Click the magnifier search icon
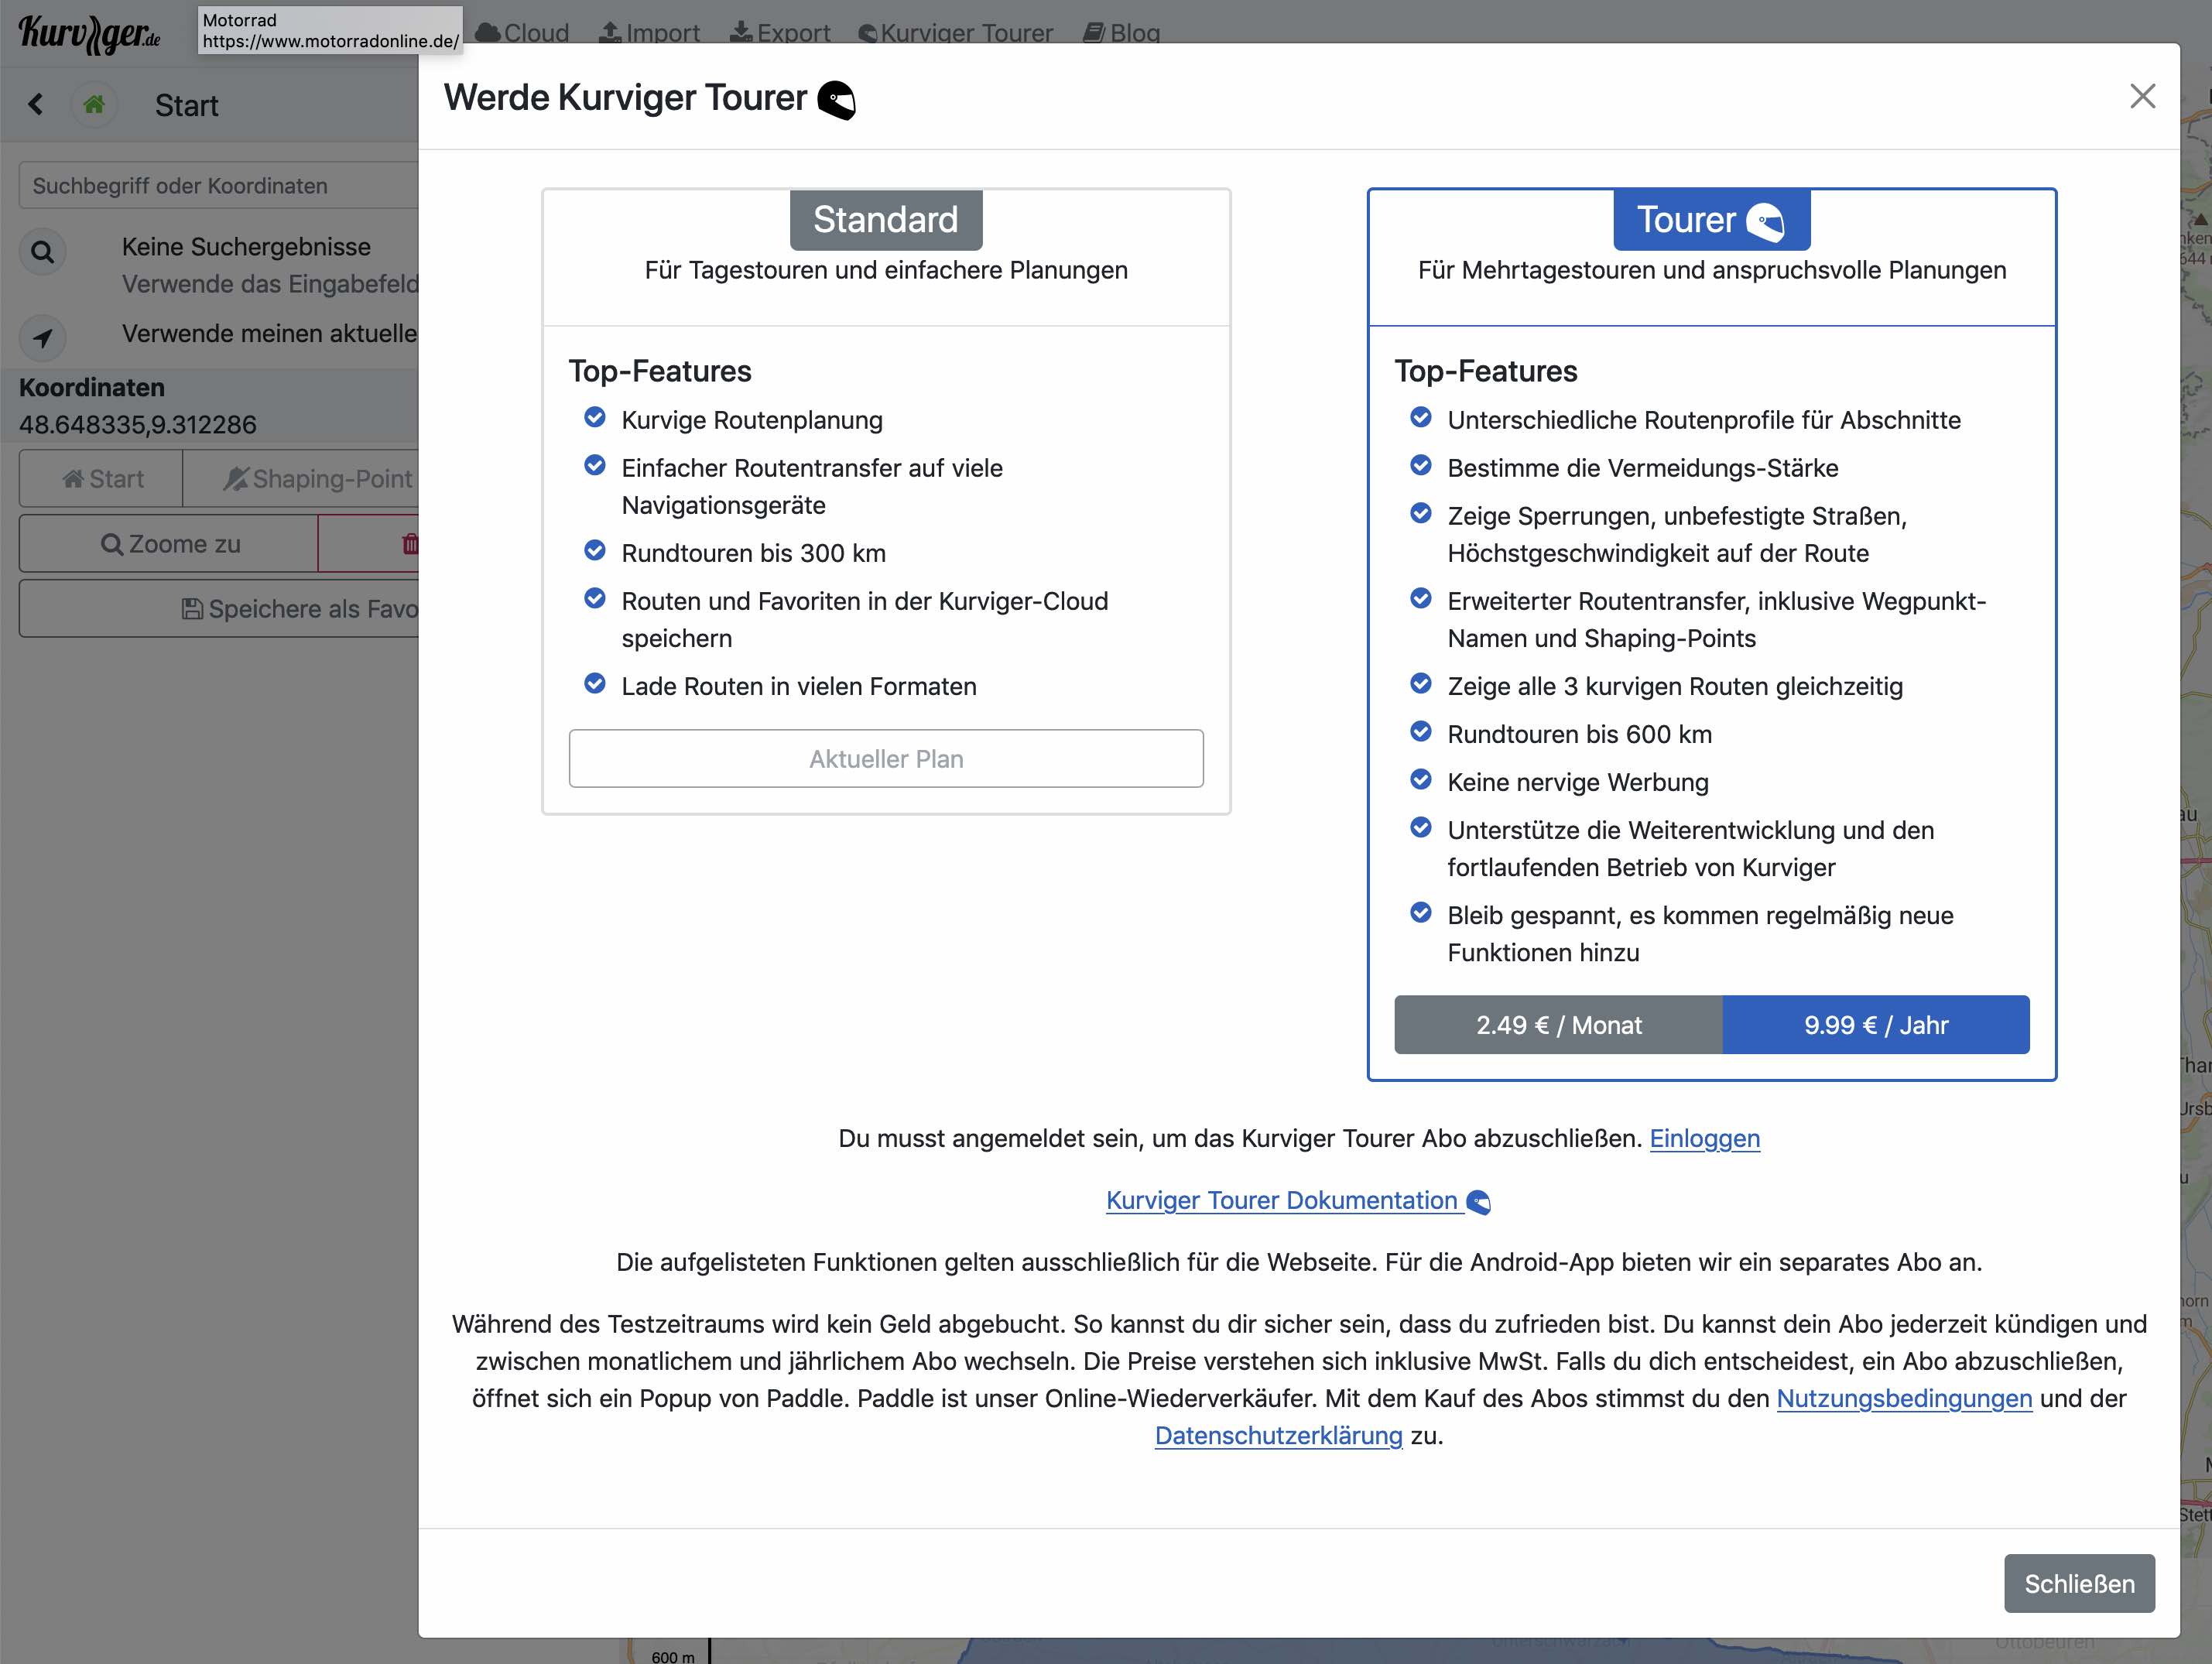The width and height of the screenshot is (2212, 1664). pyautogui.click(x=42, y=252)
